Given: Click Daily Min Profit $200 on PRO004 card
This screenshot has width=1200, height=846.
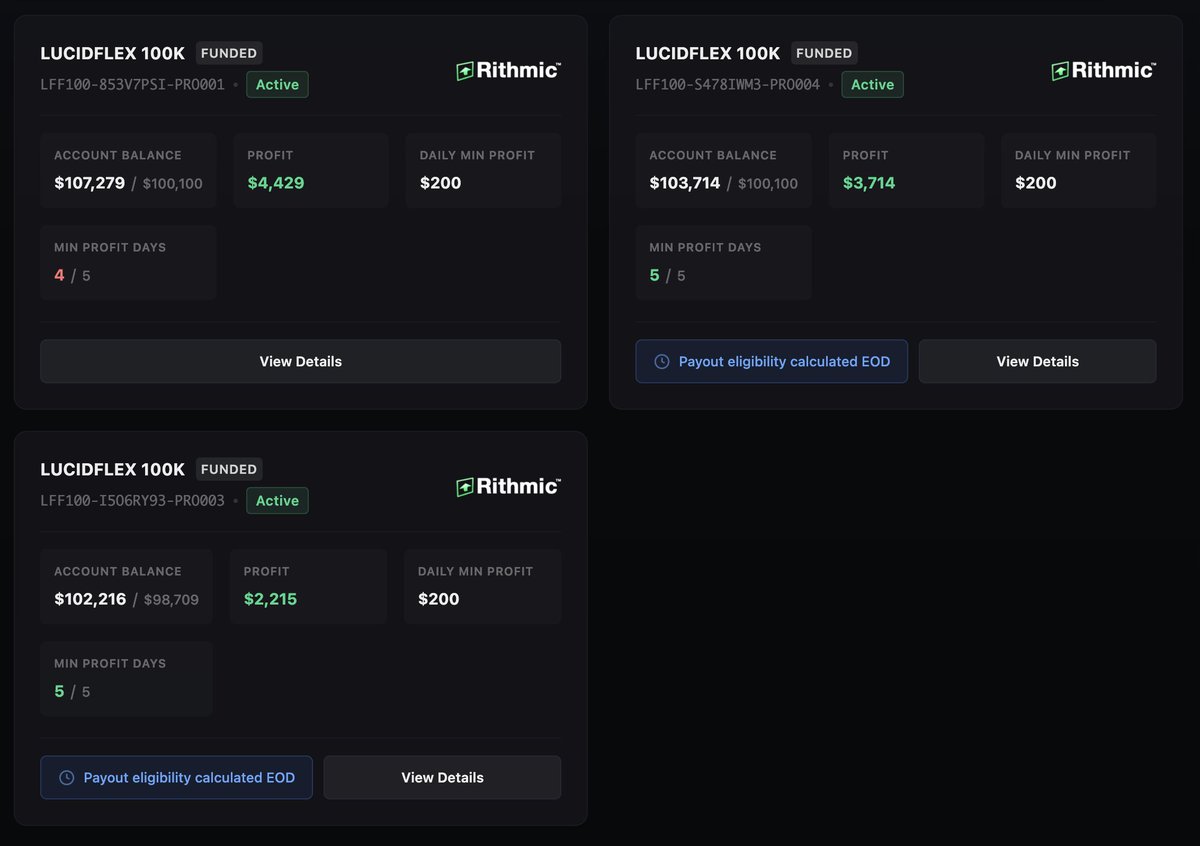Looking at the screenshot, I should [x=1035, y=183].
